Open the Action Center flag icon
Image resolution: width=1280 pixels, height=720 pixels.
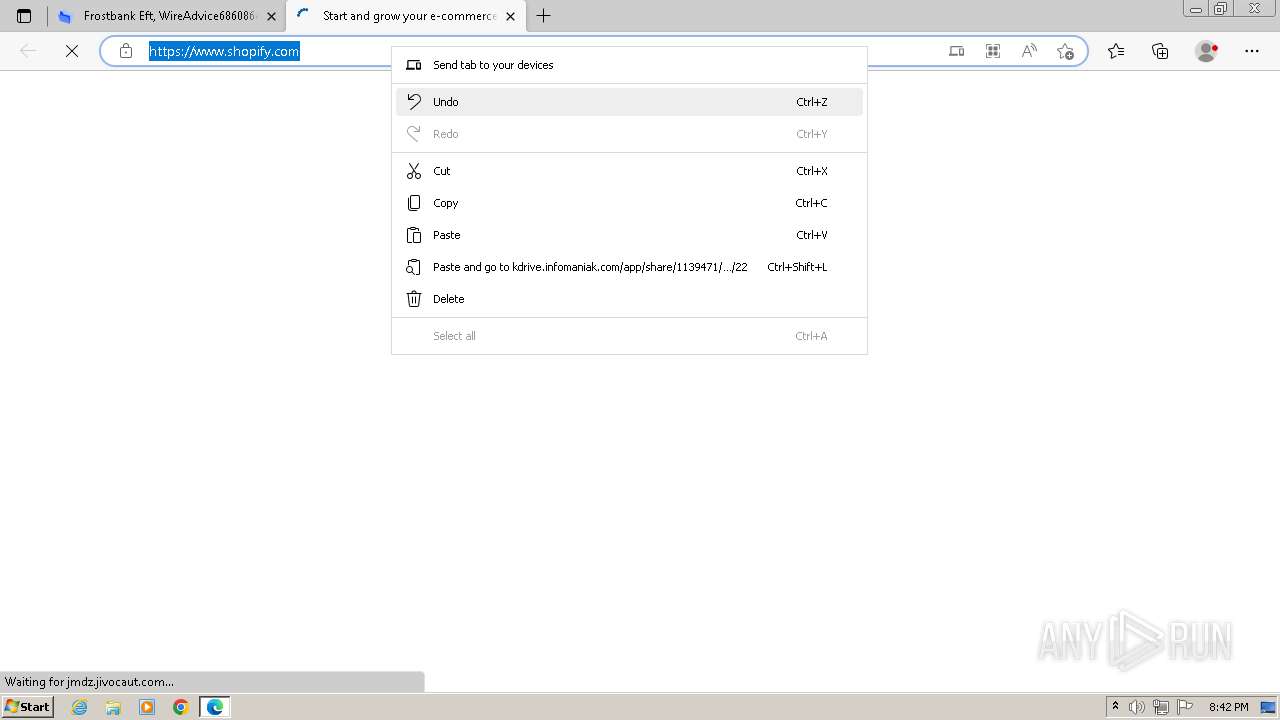click(1185, 707)
